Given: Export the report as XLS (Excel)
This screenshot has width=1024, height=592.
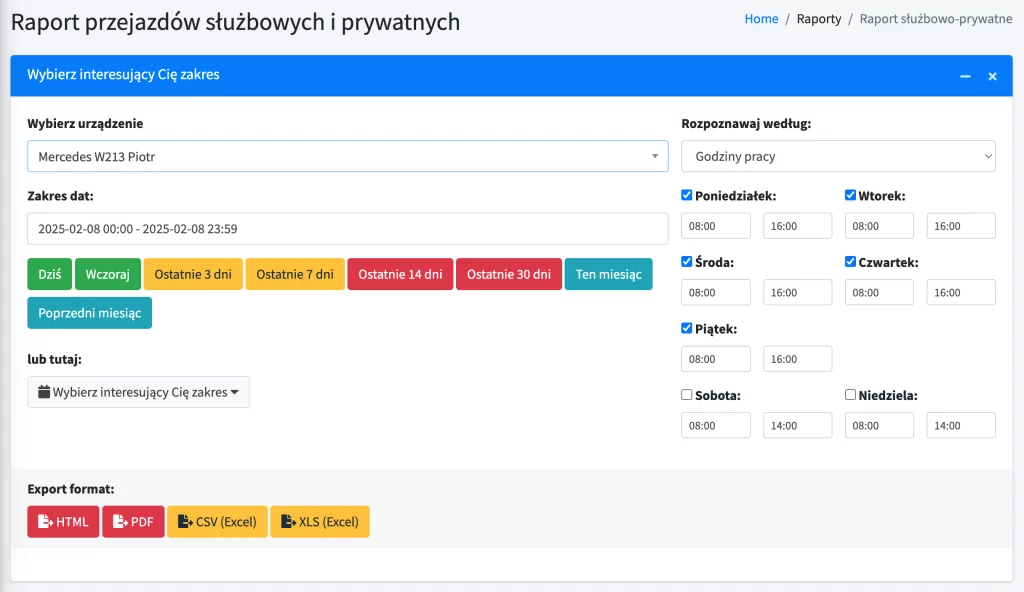Looking at the screenshot, I should pyautogui.click(x=320, y=521).
